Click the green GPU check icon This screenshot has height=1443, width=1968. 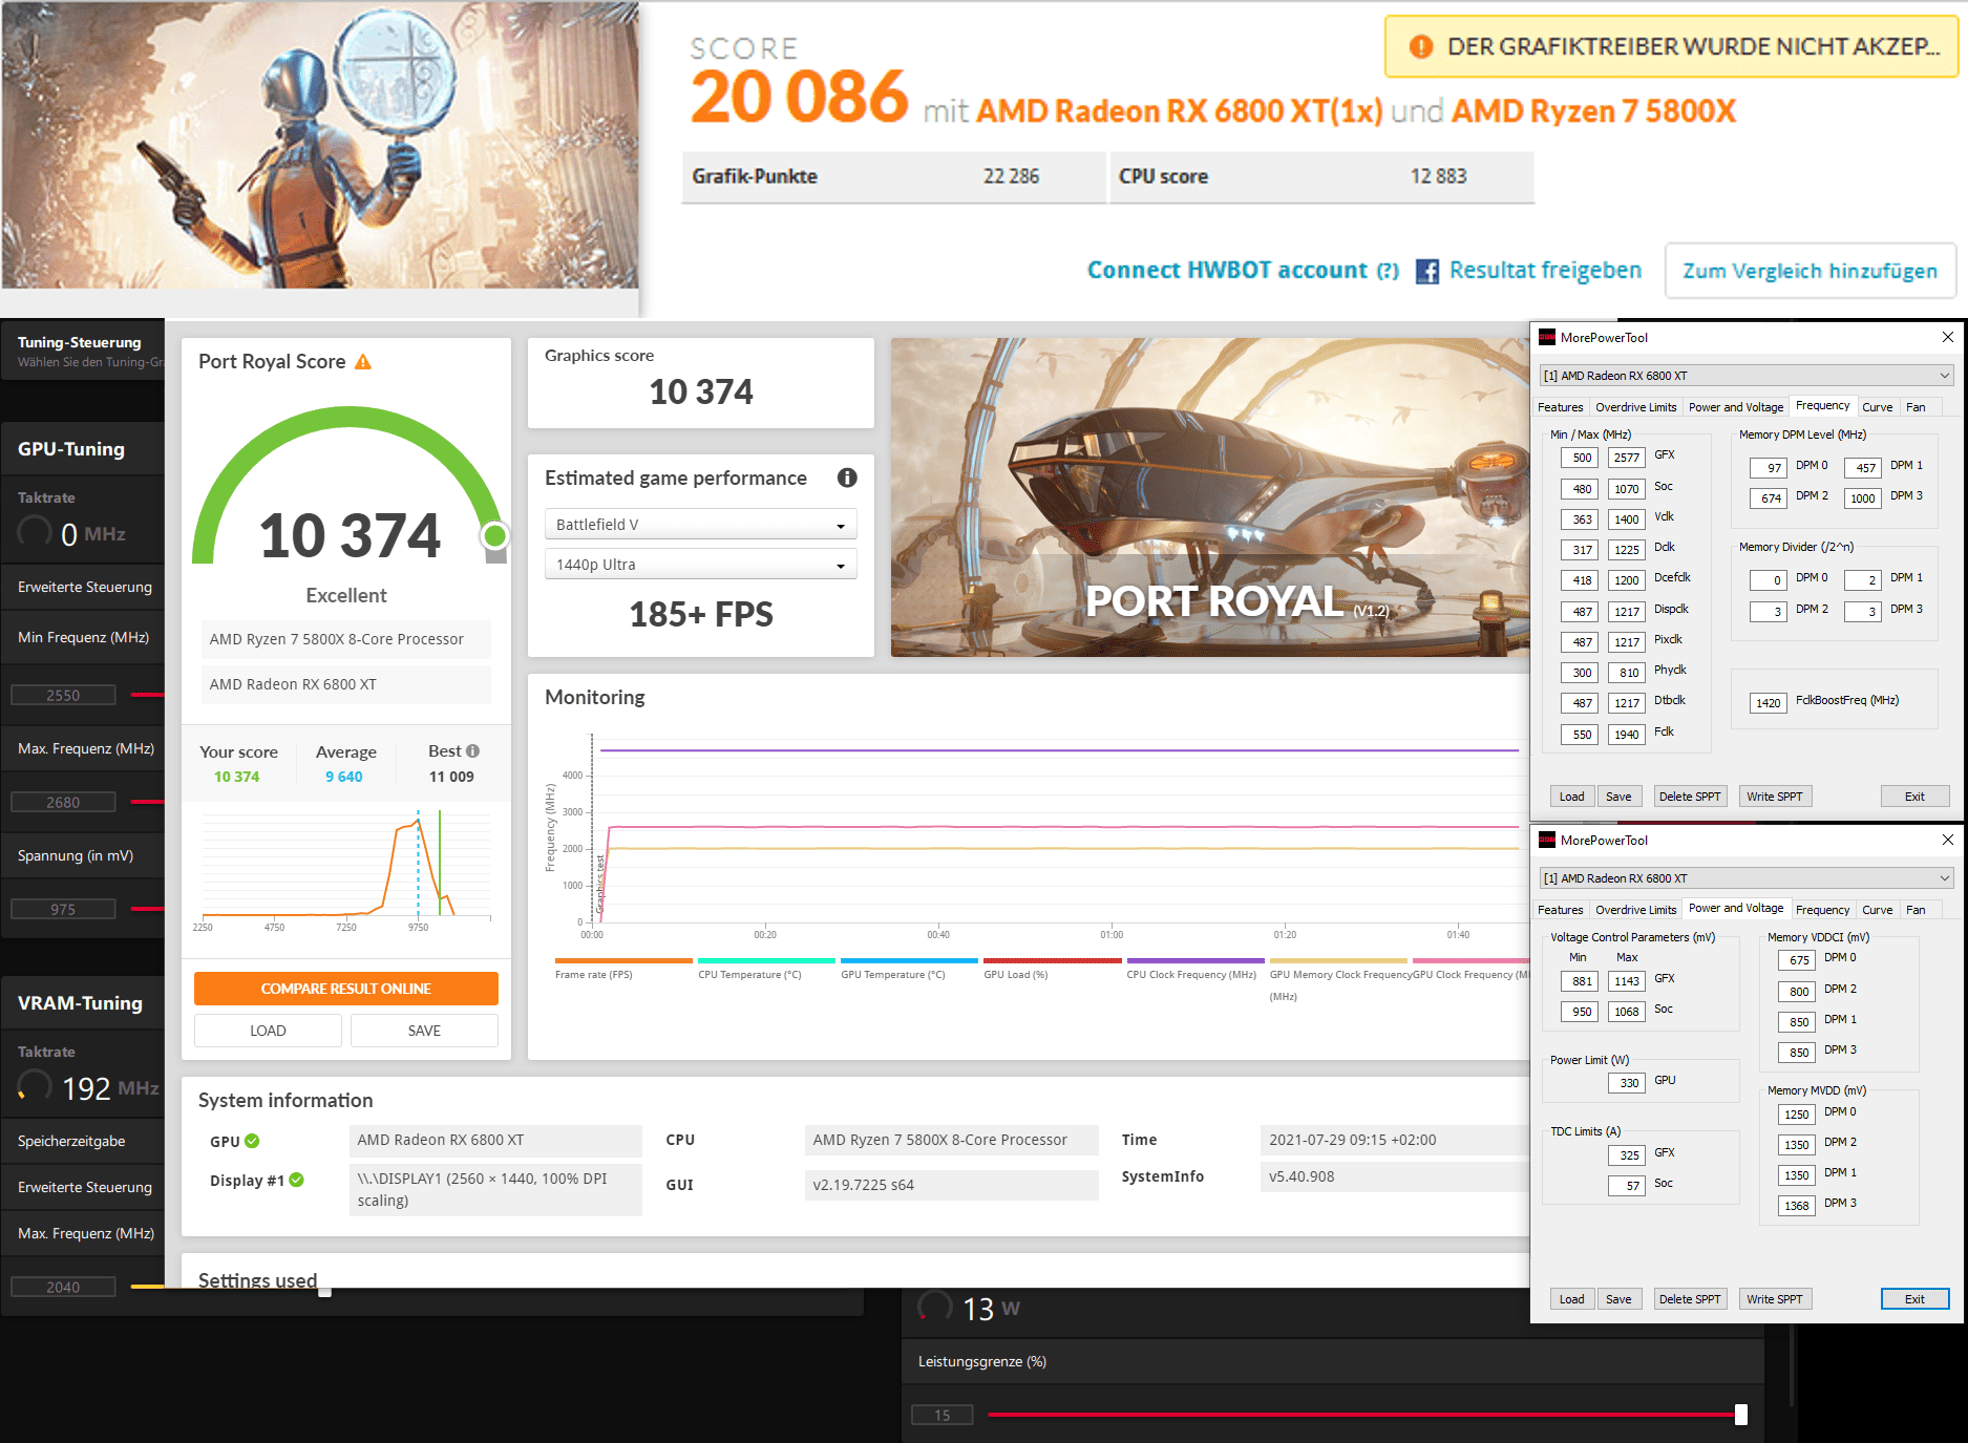click(x=252, y=1141)
